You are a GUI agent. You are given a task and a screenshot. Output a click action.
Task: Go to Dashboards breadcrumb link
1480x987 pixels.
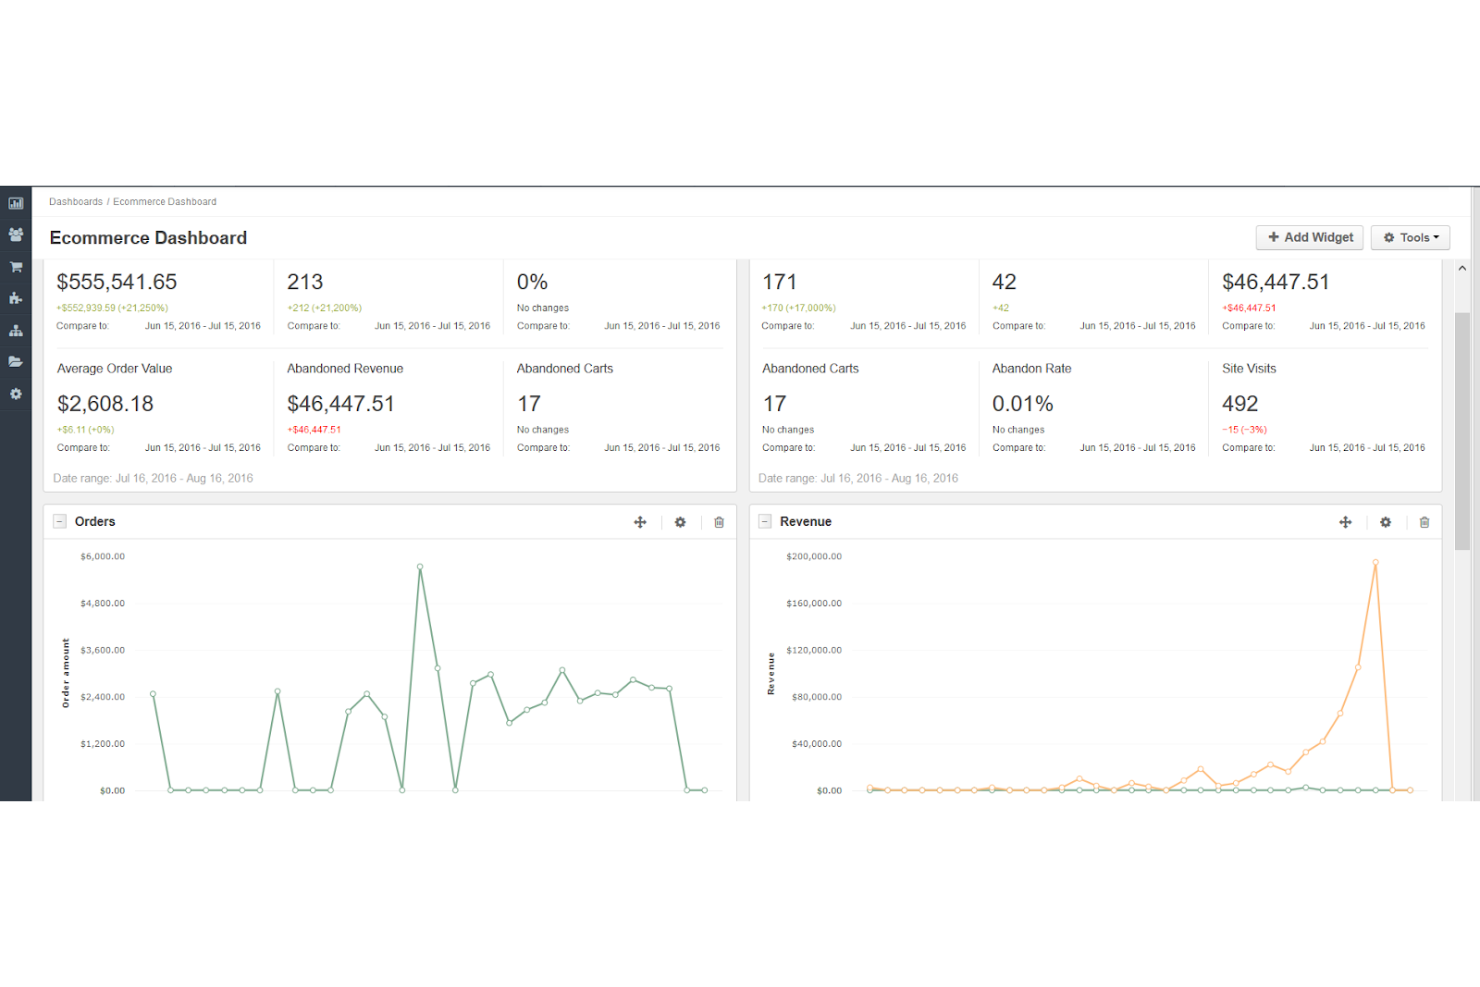tap(76, 201)
